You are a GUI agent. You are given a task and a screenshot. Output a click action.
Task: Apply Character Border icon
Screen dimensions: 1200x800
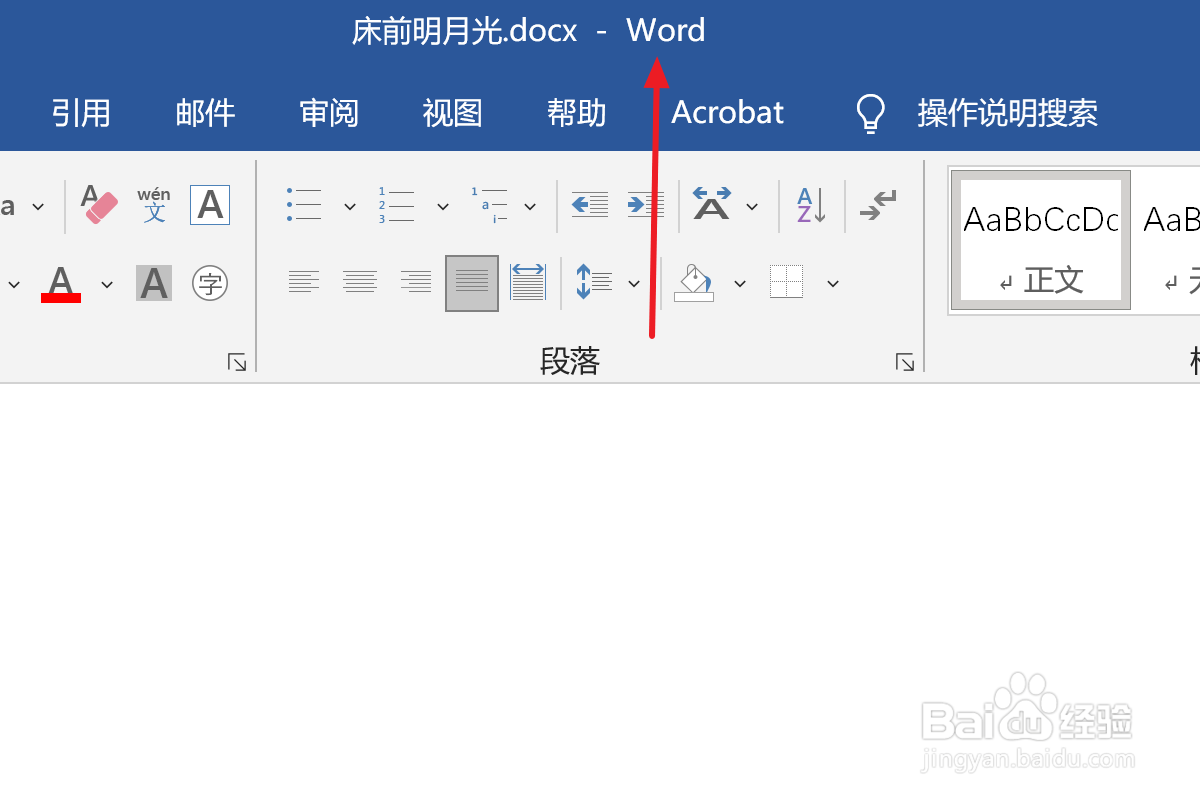point(210,204)
